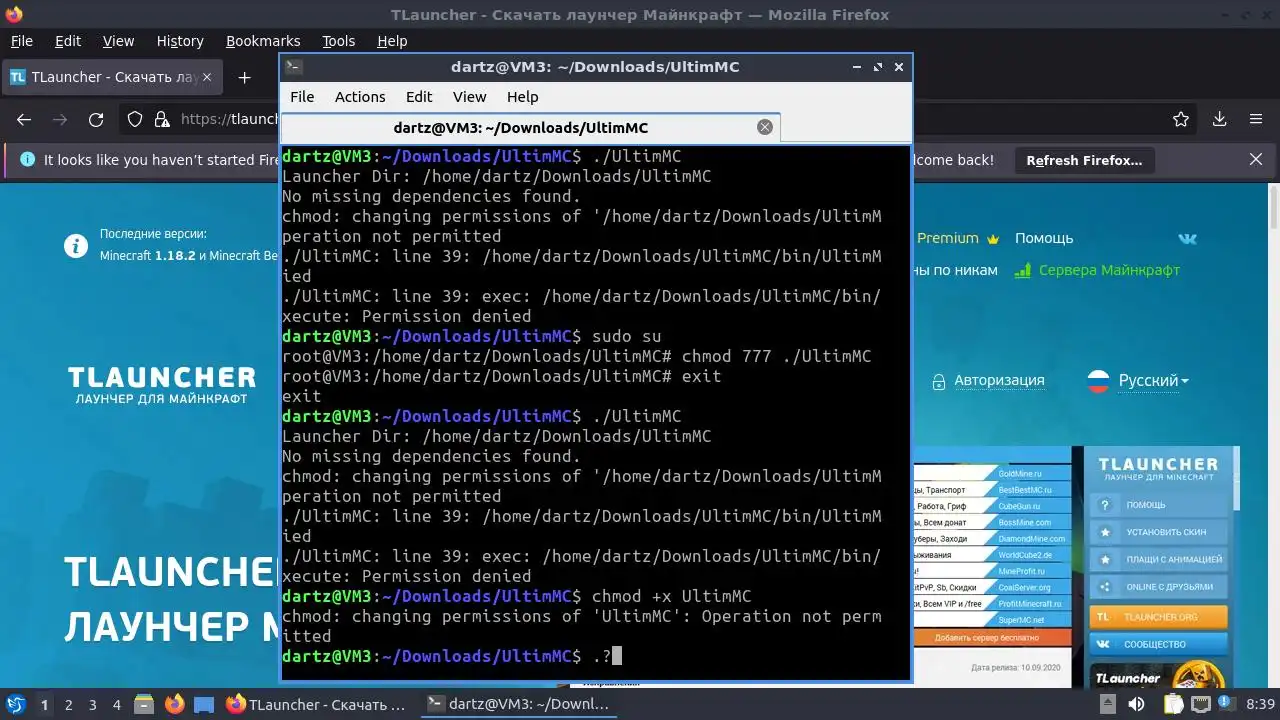The width and height of the screenshot is (1280, 720).
Task: Open Firefox Help menu
Action: (x=392, y=41)
